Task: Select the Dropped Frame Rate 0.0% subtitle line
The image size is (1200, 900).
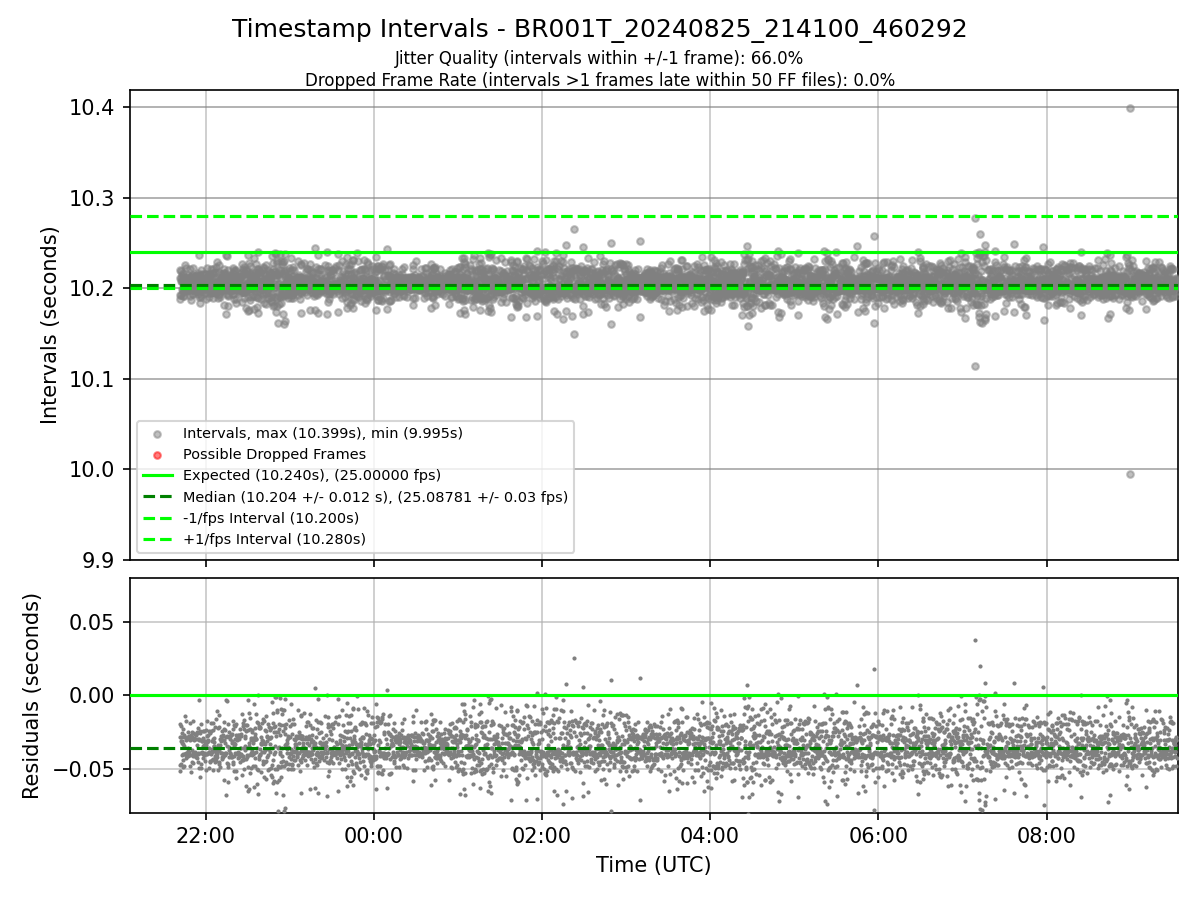Action: tap(599, 80)
